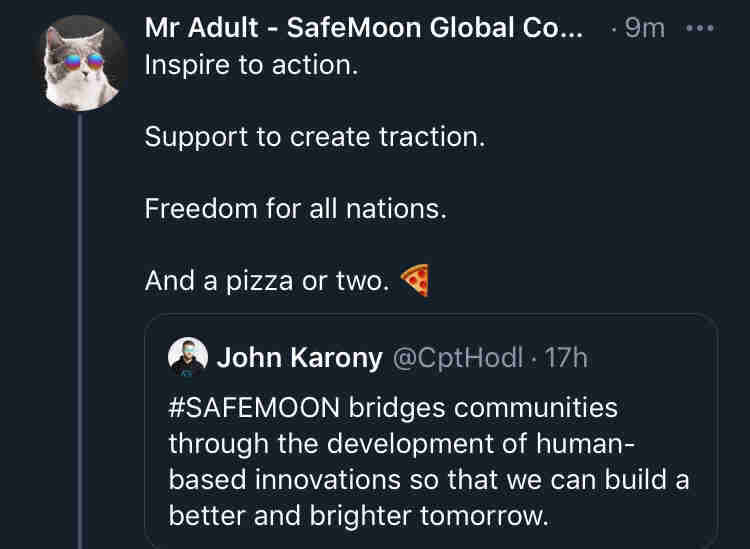Open the three-dot more options menu
Image resolution: width=750 pixels, height=549 pixels.
[x=700, y=29]
